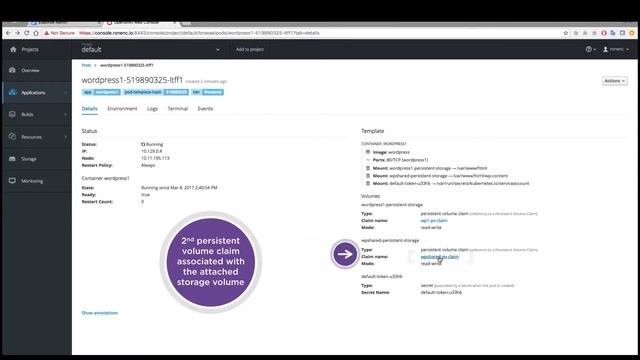The image size is (640, 360).
Task: Click the Not Secure warning triangle
Action: click(x=47, y=33)
